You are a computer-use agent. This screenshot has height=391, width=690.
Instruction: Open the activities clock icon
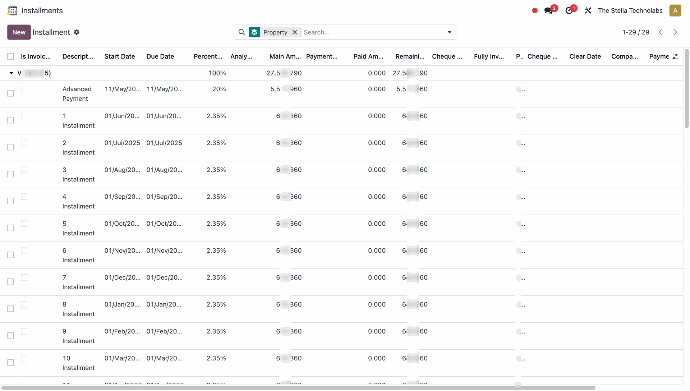[x=570, y=10]
